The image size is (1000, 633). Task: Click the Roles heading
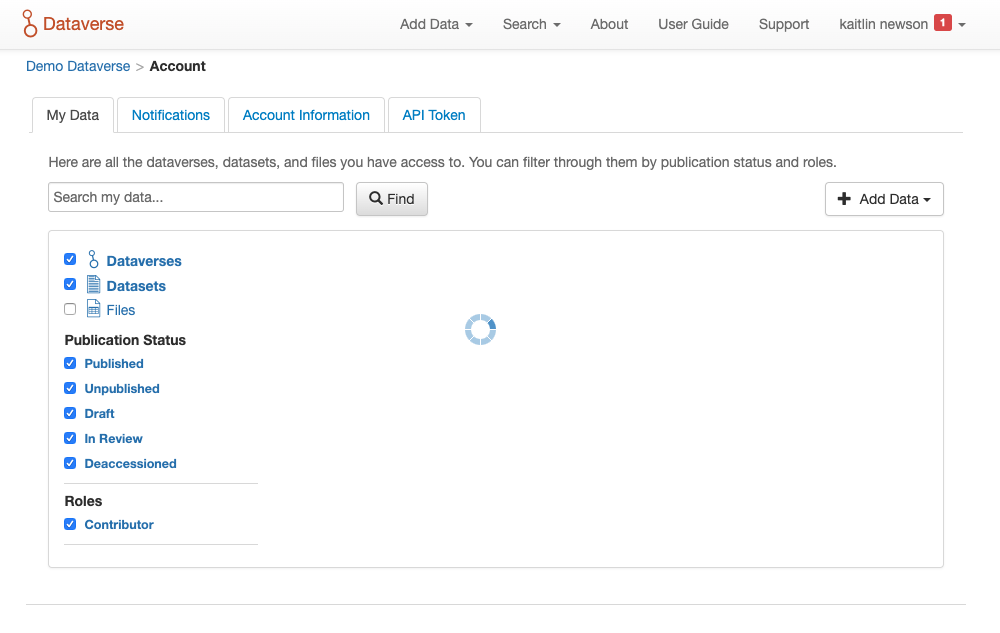coord(84,501)
